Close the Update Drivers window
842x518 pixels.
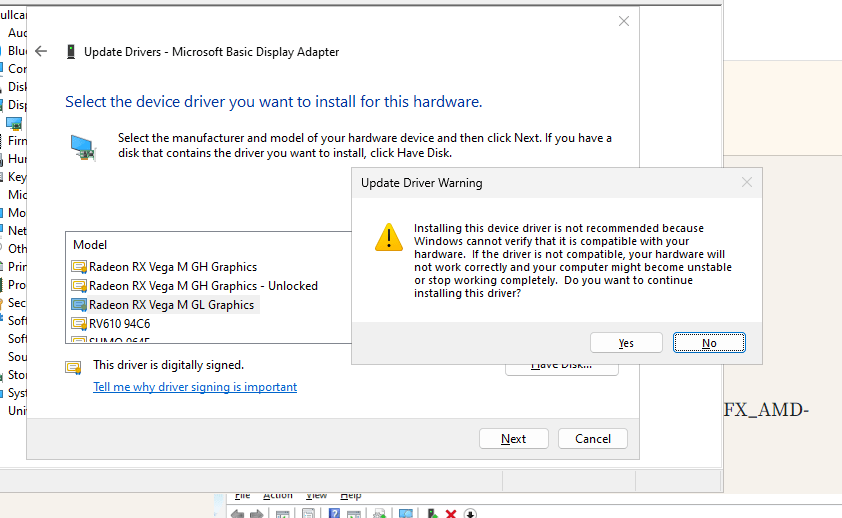[x=623, y=21]
